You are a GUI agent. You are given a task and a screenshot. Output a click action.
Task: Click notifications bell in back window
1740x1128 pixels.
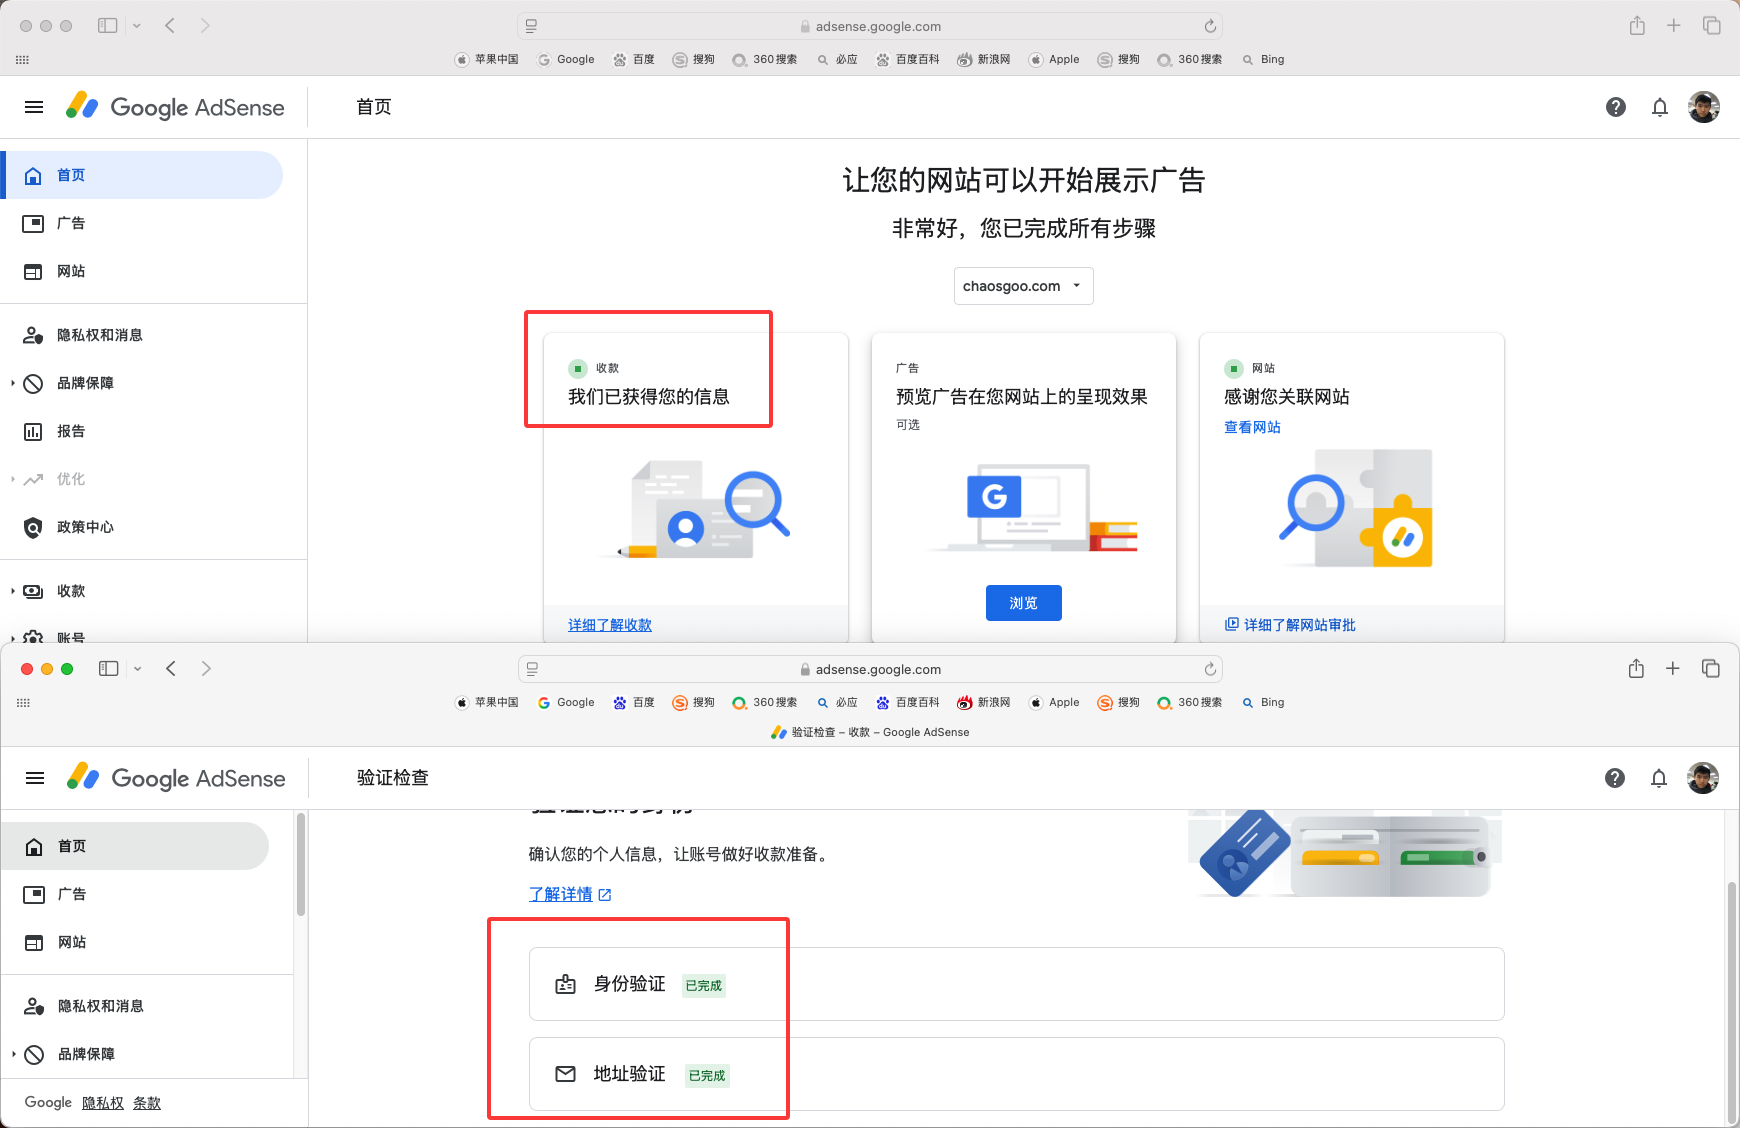point(1660,107)
